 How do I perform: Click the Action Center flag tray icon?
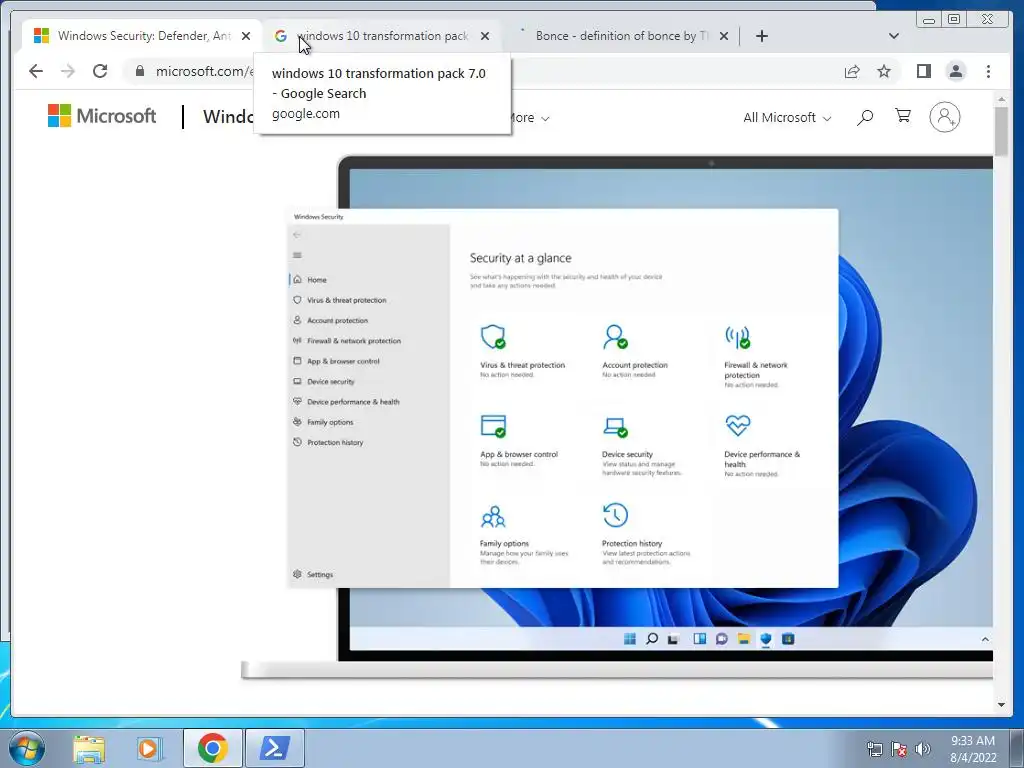pyautogui.click(x=899, y=749)
